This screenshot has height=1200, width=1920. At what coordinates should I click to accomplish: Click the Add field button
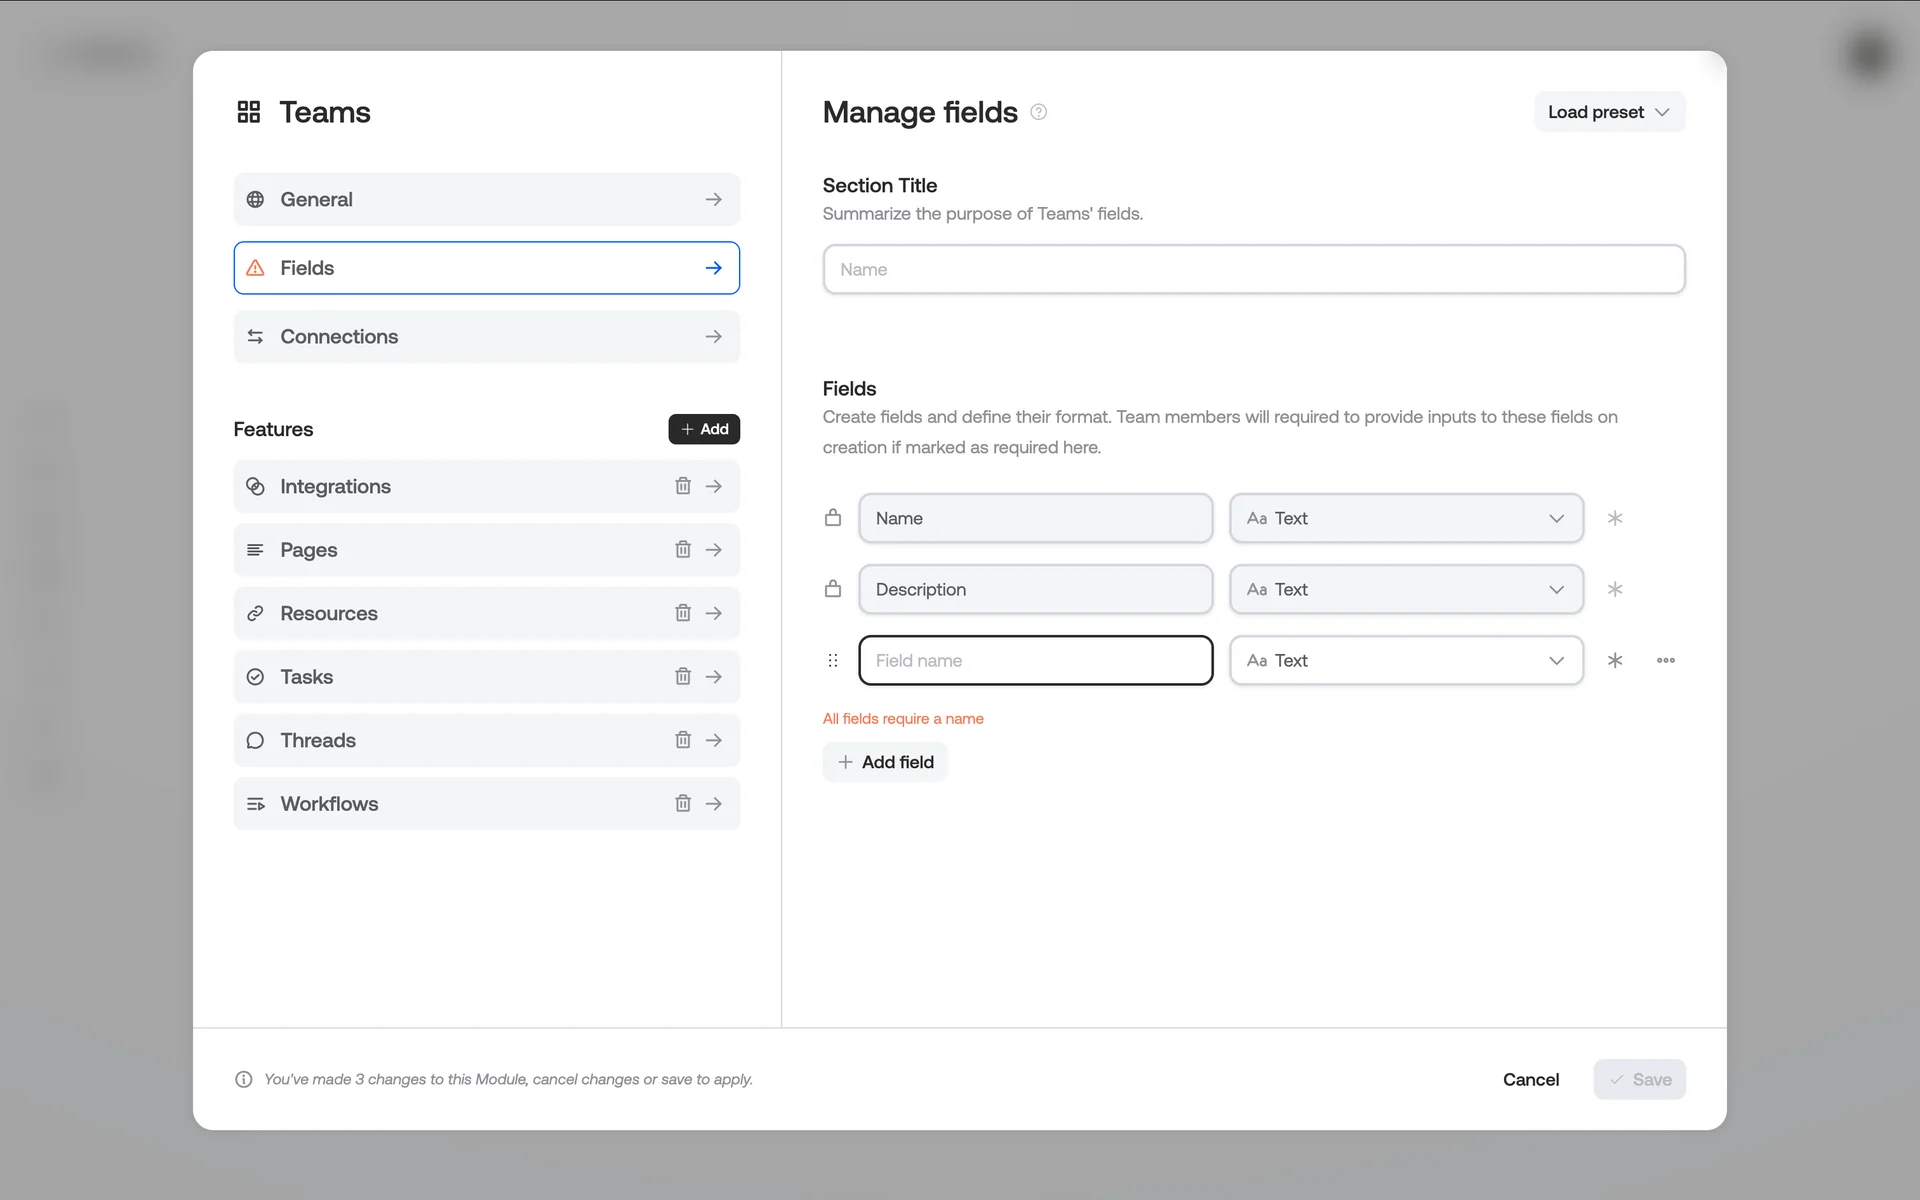885,762
